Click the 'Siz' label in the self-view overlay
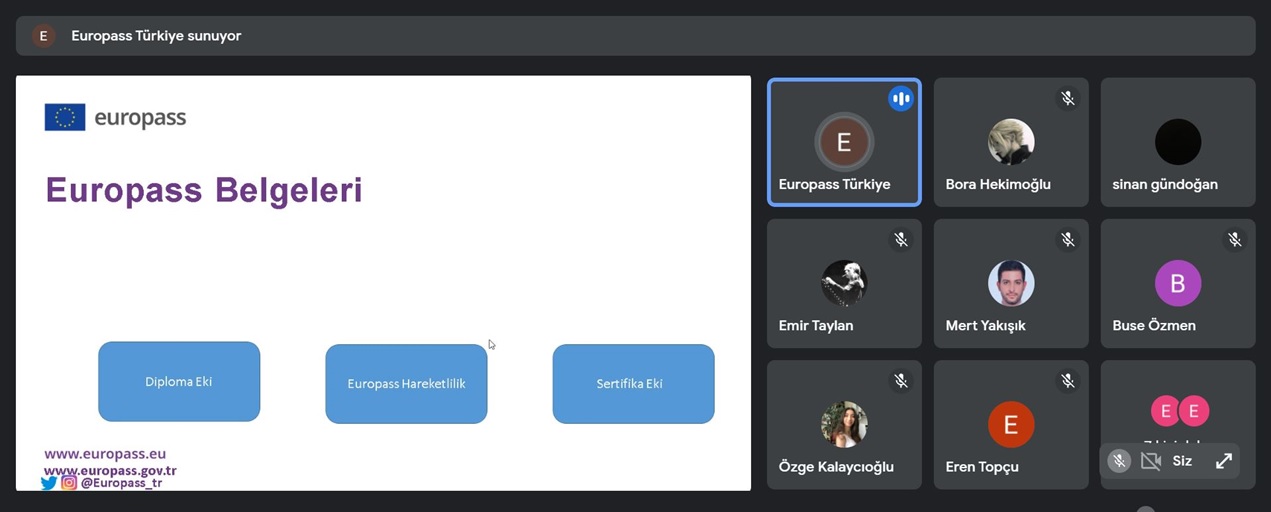This screenshot has height=512, width=1271. pyautogui.click(x=1182, y=461)
